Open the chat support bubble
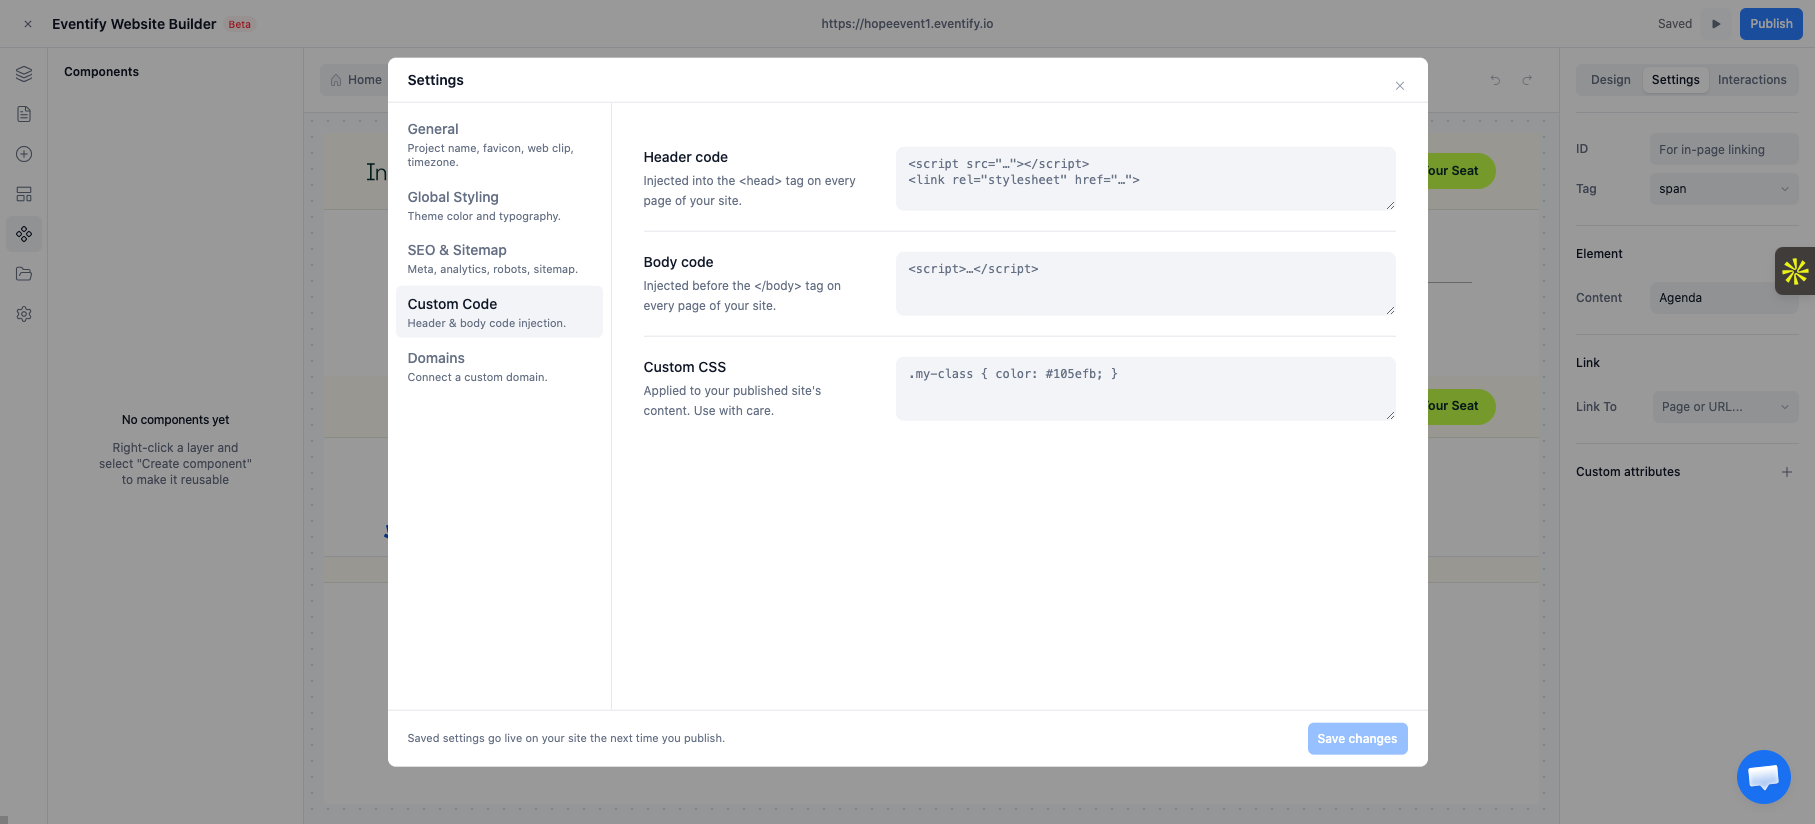Screen dimensions: 1815x824 (1763, 777)
